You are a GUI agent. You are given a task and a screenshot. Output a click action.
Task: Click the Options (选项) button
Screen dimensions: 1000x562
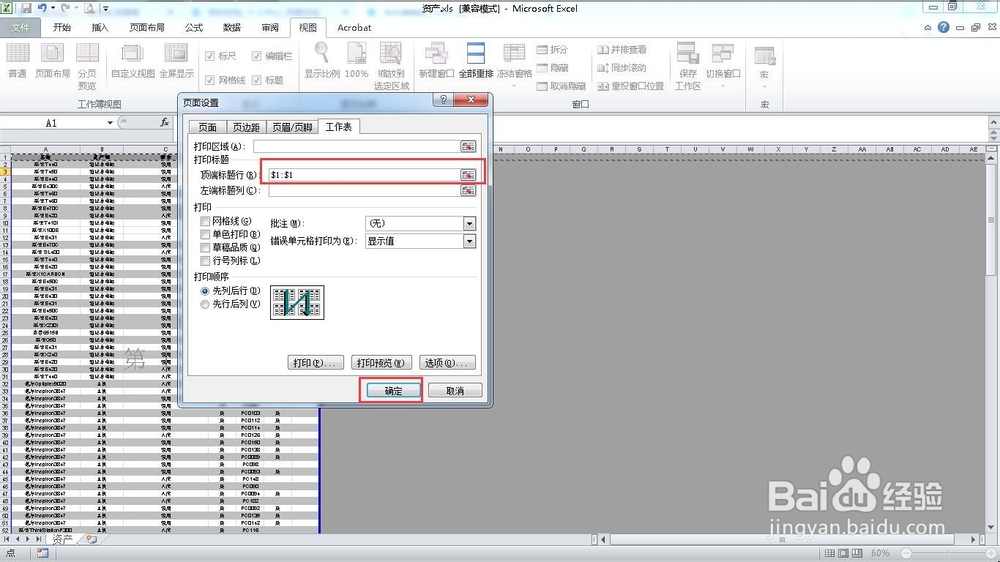[x=447, y=362]
